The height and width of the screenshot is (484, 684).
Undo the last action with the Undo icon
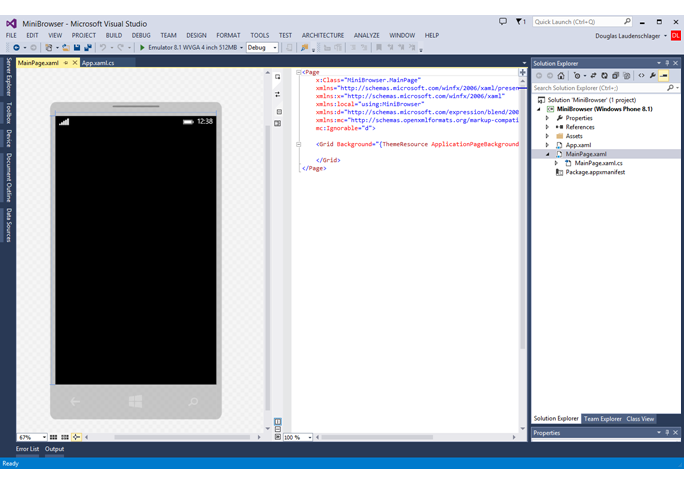click(103, 48)
